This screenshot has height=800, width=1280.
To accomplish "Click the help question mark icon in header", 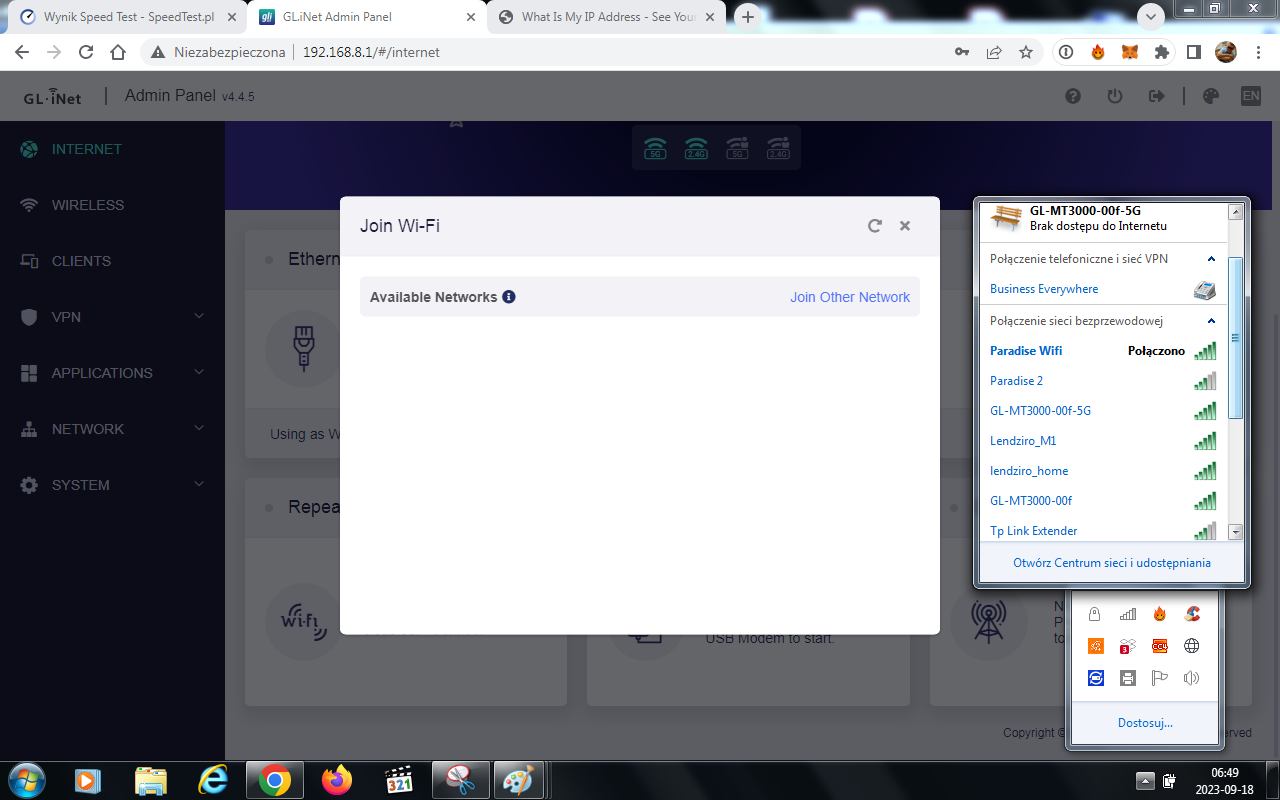I will (x=1073, y=96).
